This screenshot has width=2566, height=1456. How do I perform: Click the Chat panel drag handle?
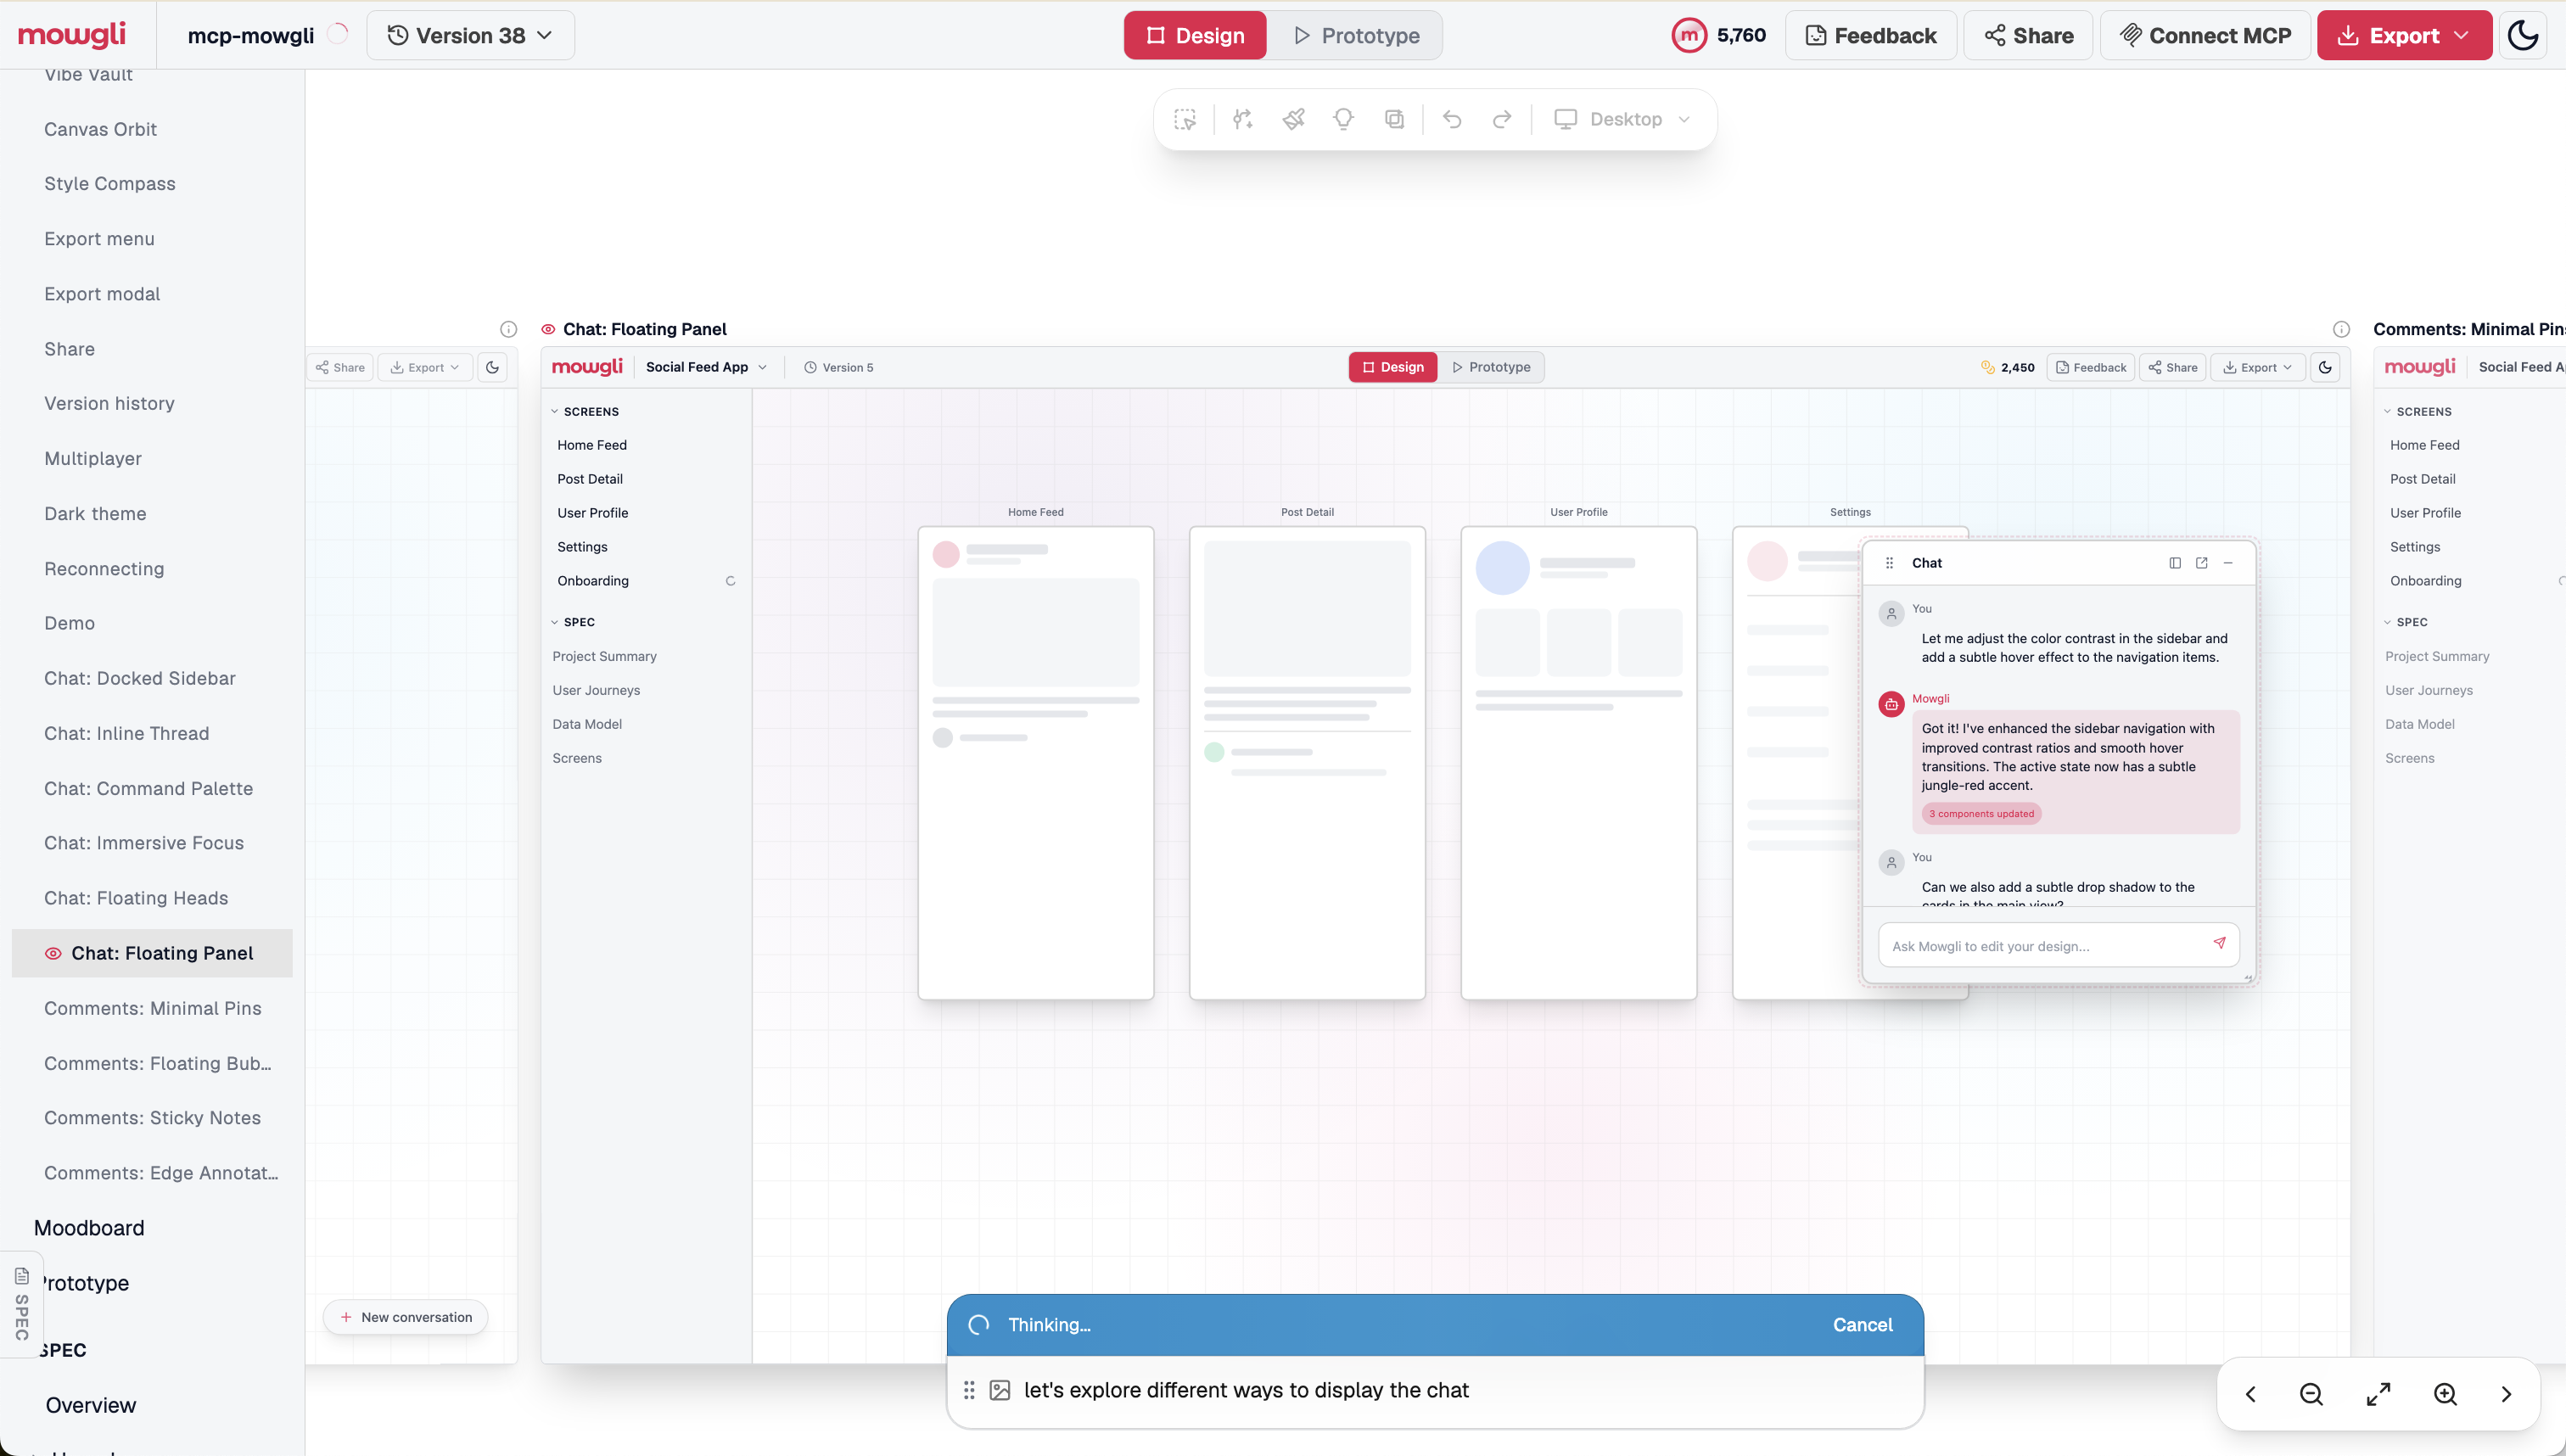coord(1889,563)
